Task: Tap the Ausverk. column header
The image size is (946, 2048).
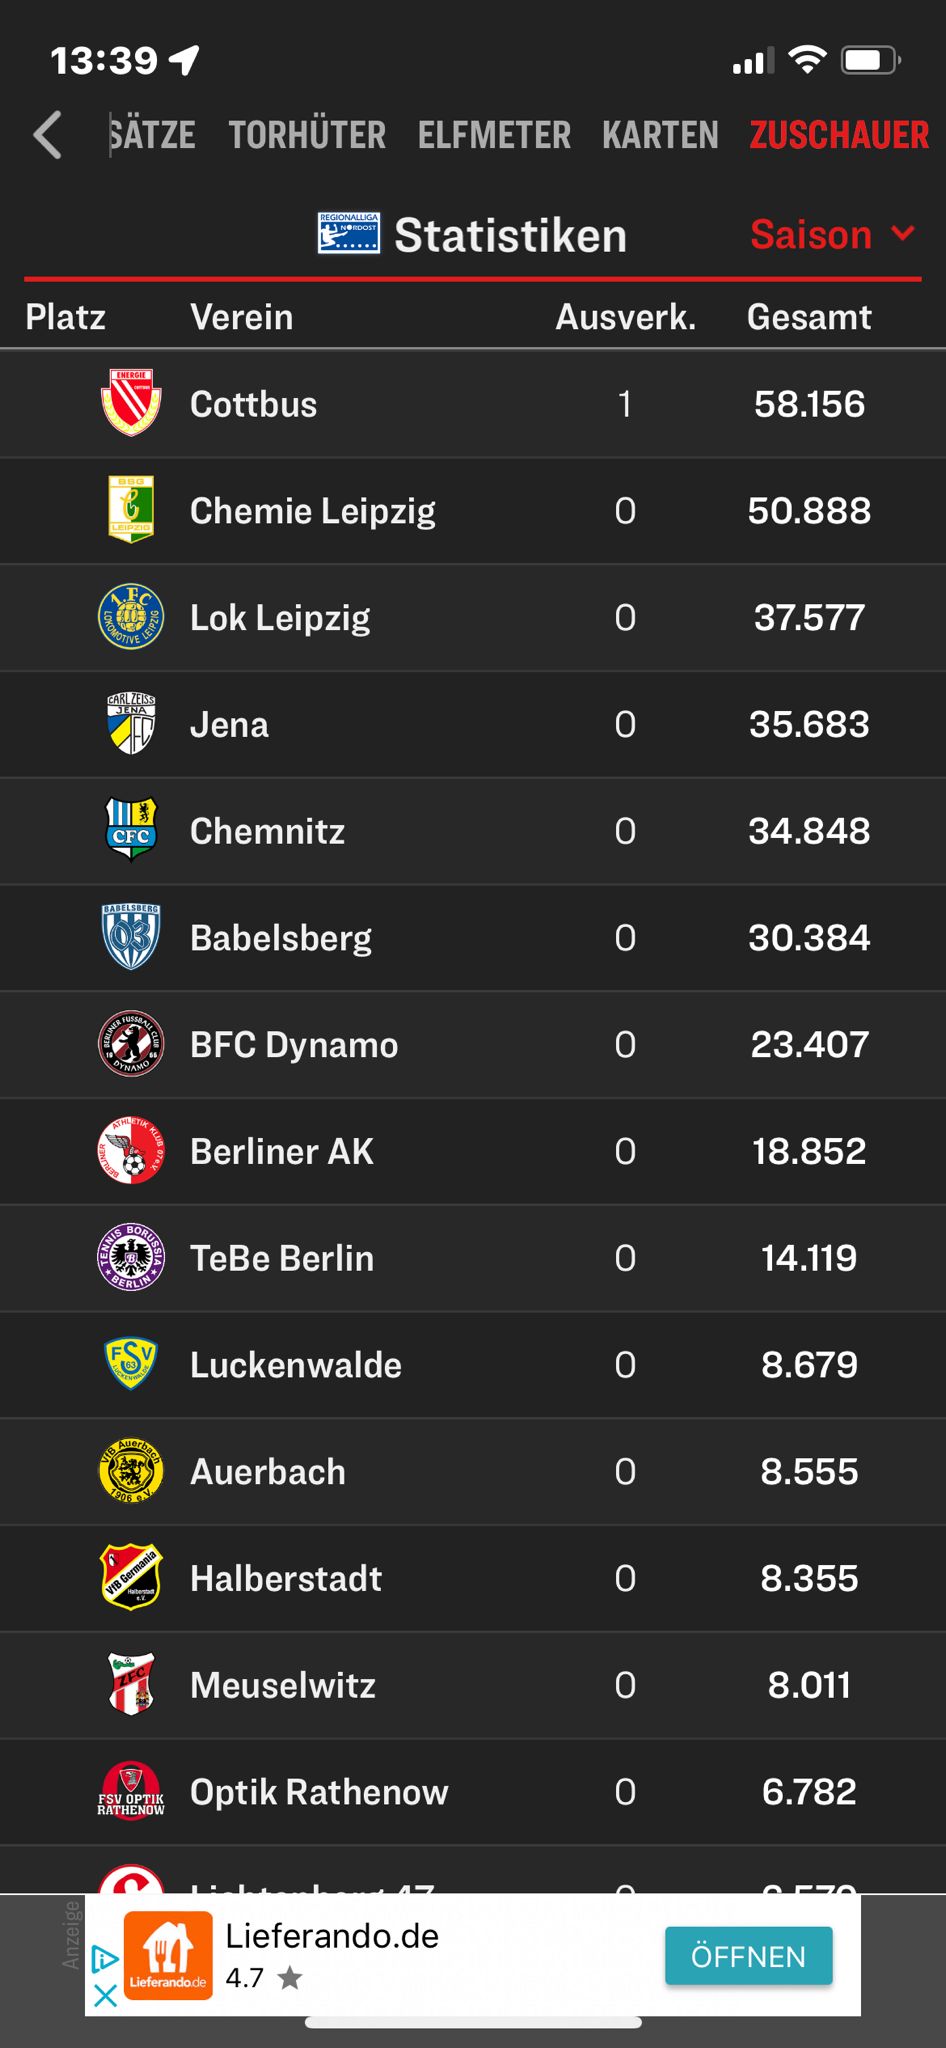Action: tap(625, 317)
